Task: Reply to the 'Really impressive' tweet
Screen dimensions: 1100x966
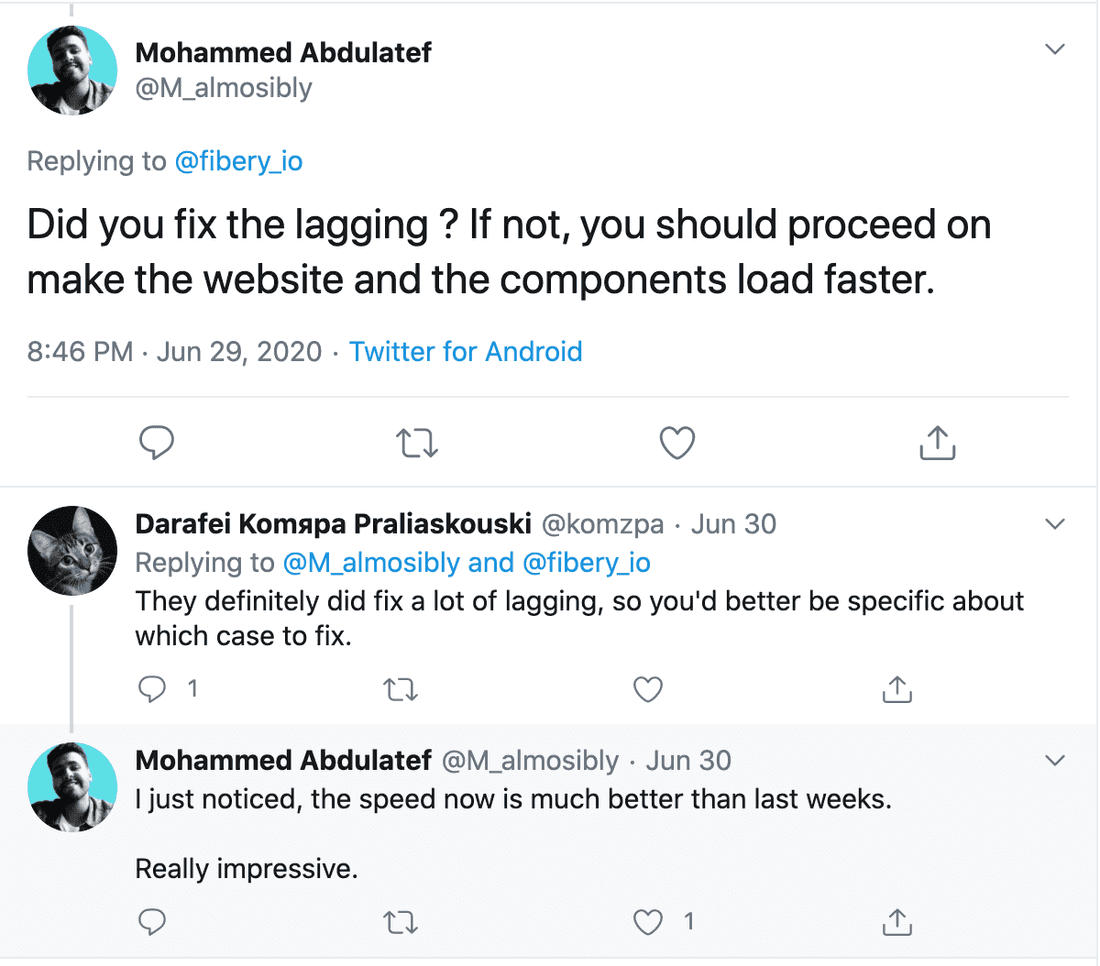Action: (x=152, y=922)
